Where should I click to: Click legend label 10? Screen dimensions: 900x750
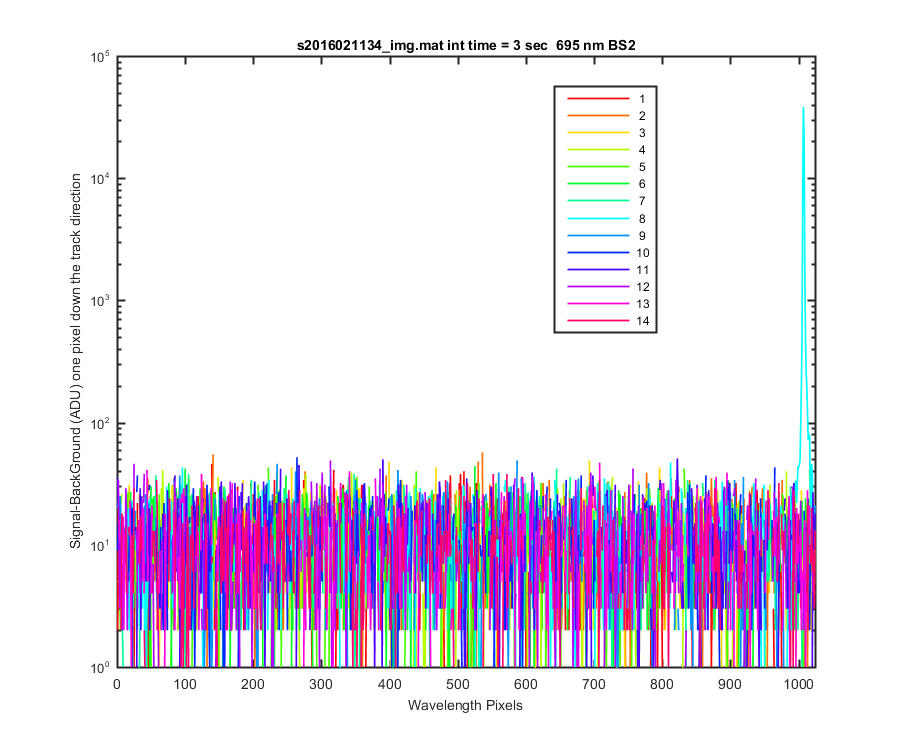[x=642, y=253]
